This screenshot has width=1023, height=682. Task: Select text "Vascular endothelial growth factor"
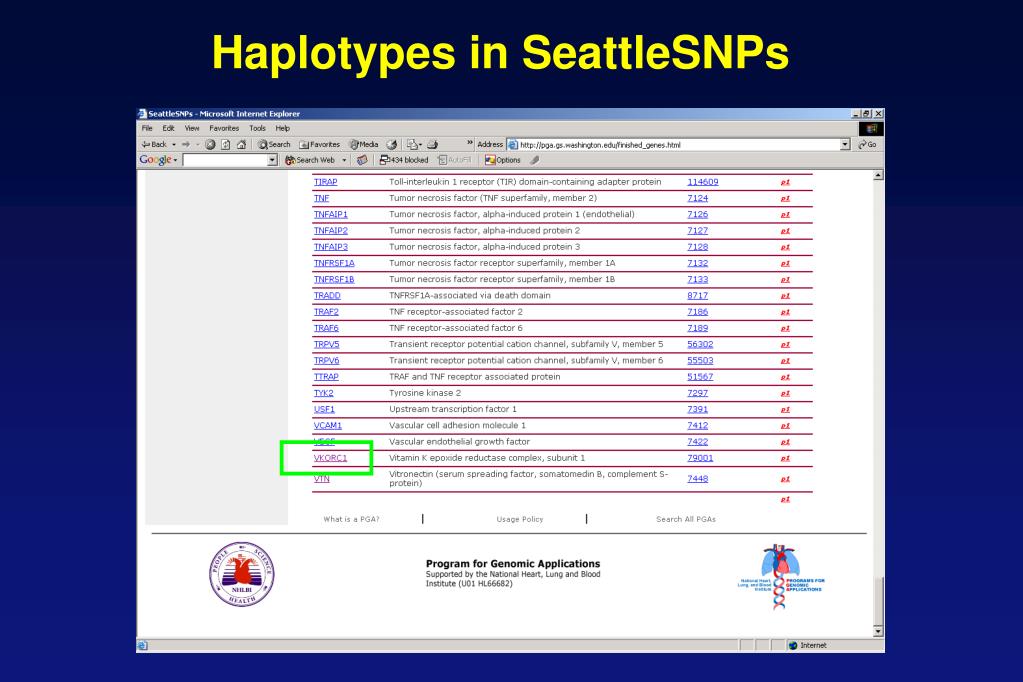[459, 442]
